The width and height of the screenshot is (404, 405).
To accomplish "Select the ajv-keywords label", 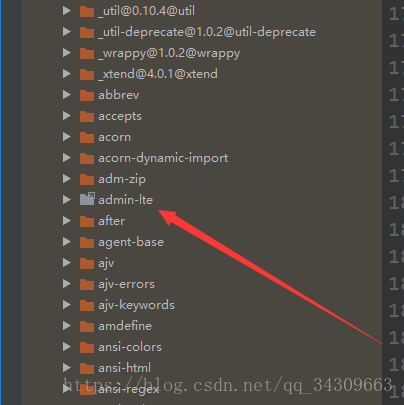I will point(136,305).
